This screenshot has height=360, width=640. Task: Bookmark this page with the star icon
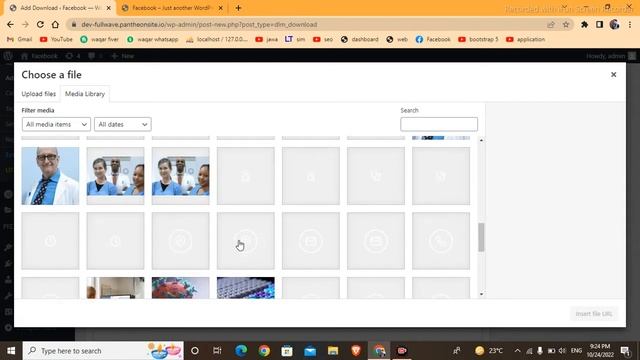point(566,24)
